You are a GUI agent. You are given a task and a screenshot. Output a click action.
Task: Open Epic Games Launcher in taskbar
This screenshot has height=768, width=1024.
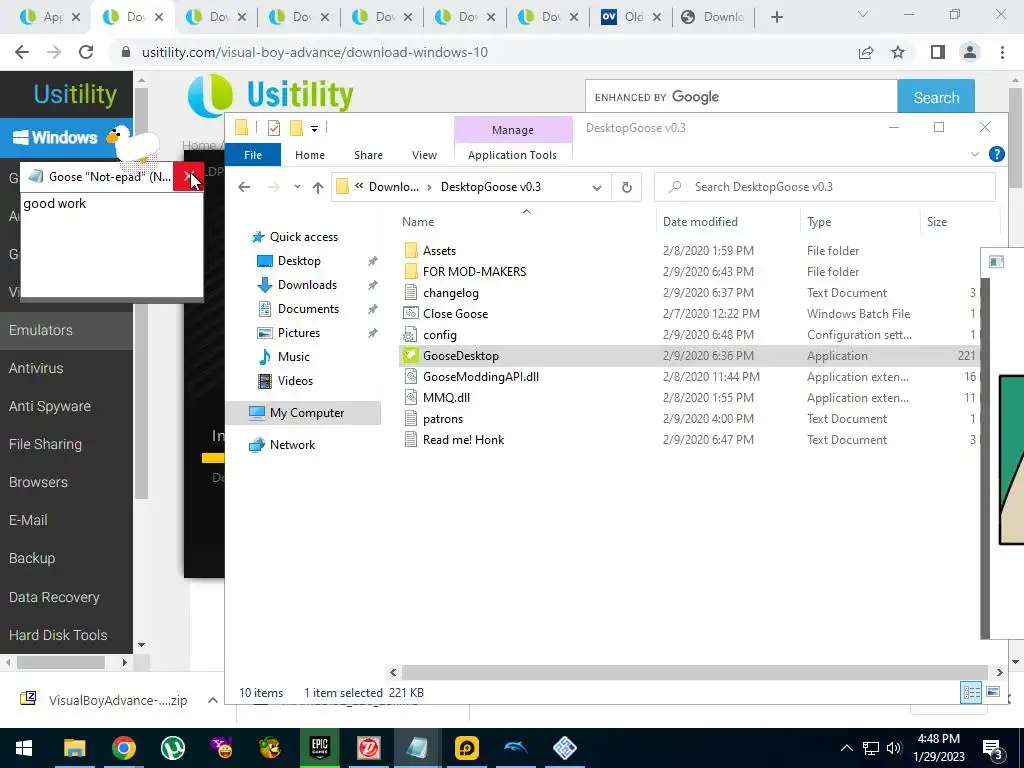(319, 748)
